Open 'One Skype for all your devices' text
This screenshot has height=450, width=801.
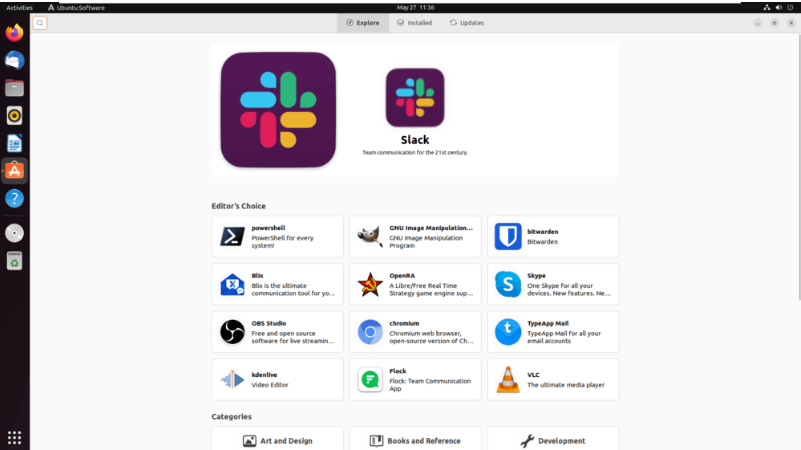[569, 290]
